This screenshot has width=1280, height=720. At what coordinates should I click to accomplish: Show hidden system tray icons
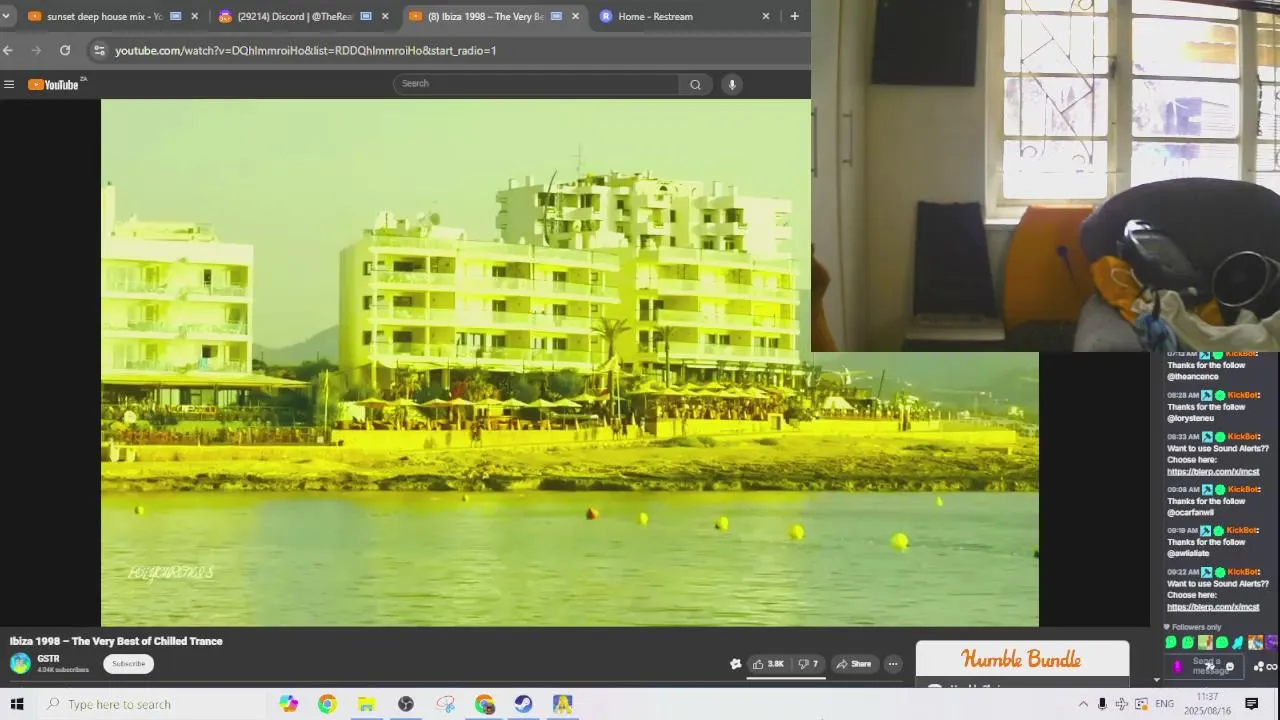1083,704
